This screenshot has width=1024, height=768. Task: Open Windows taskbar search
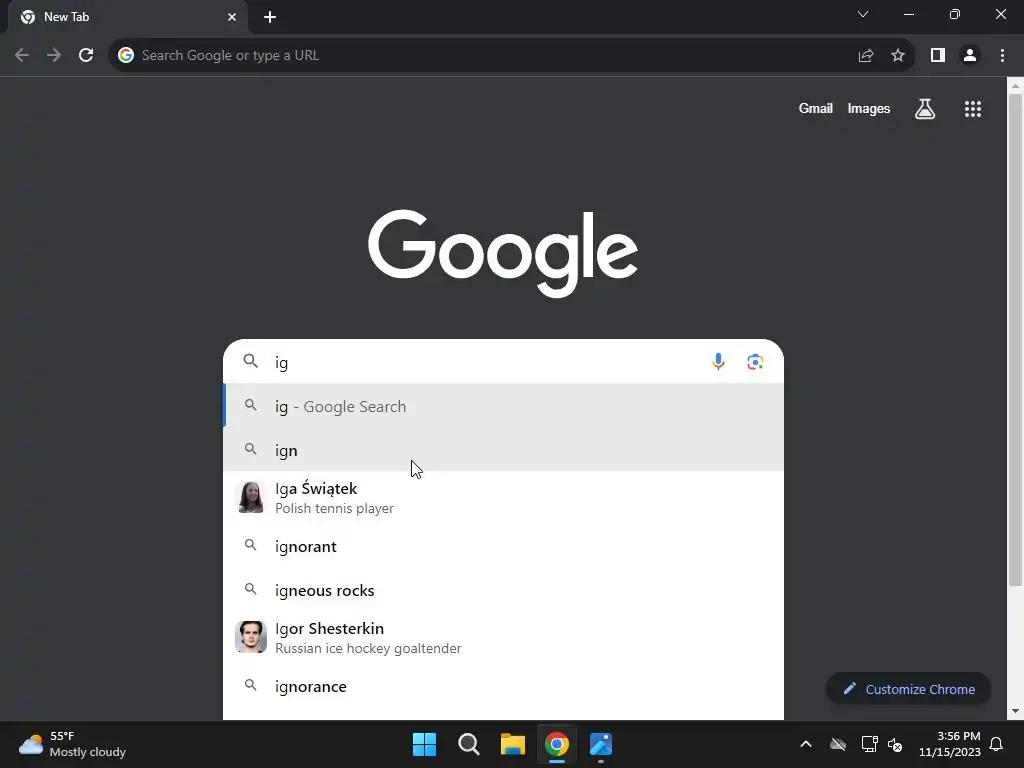coord(468,744)
